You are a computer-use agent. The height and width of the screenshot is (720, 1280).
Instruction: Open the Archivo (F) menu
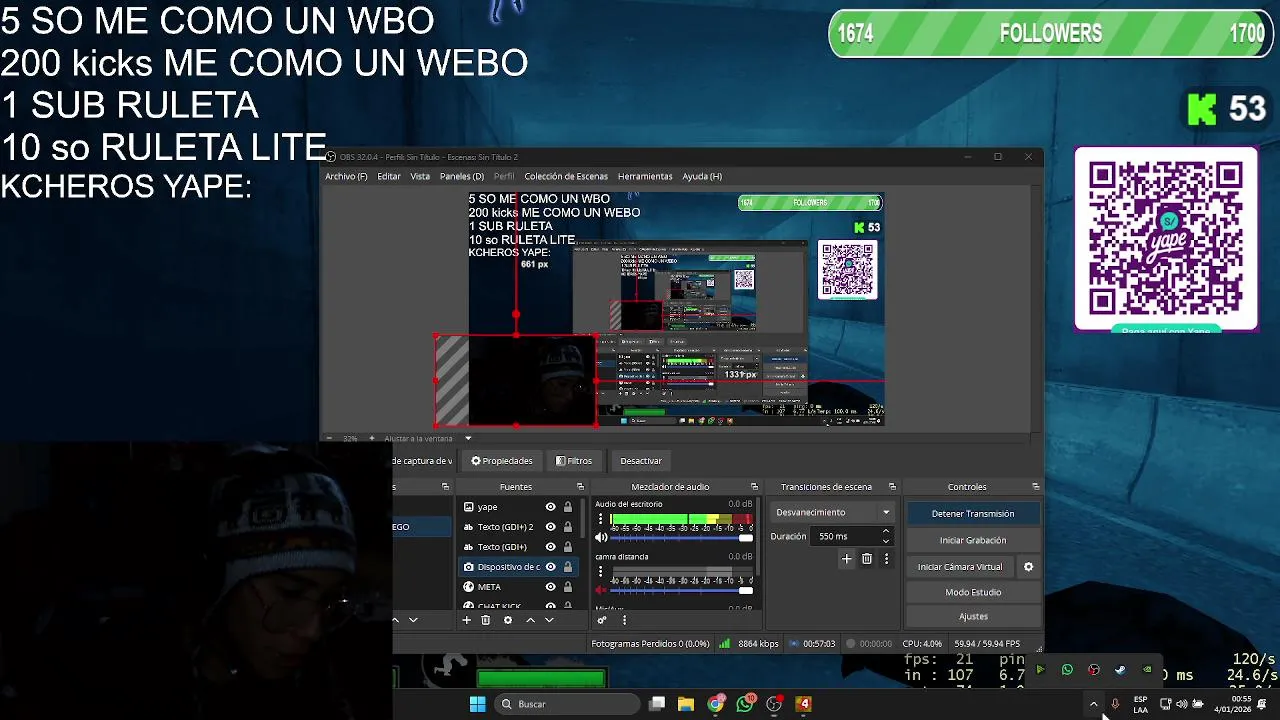pos(346,176)
